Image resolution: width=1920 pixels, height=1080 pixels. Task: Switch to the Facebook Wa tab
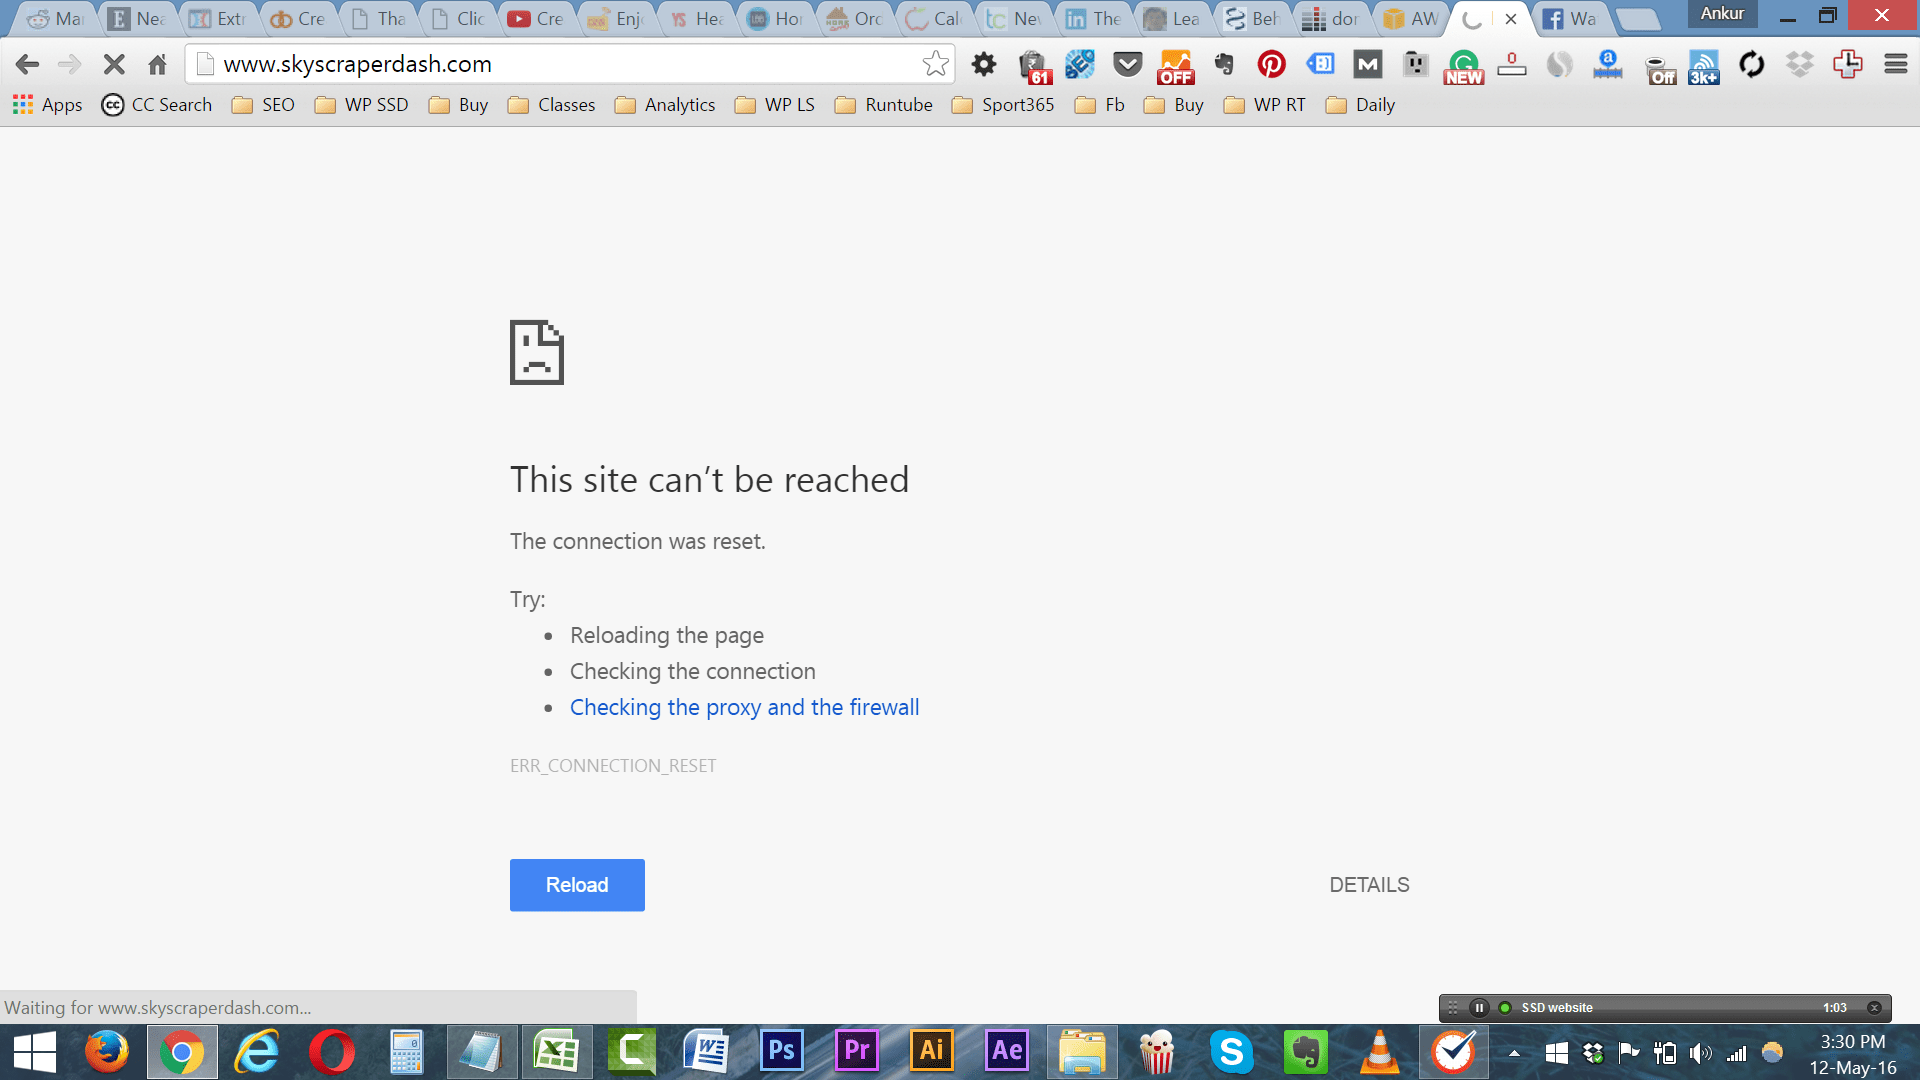(1570, 19)
